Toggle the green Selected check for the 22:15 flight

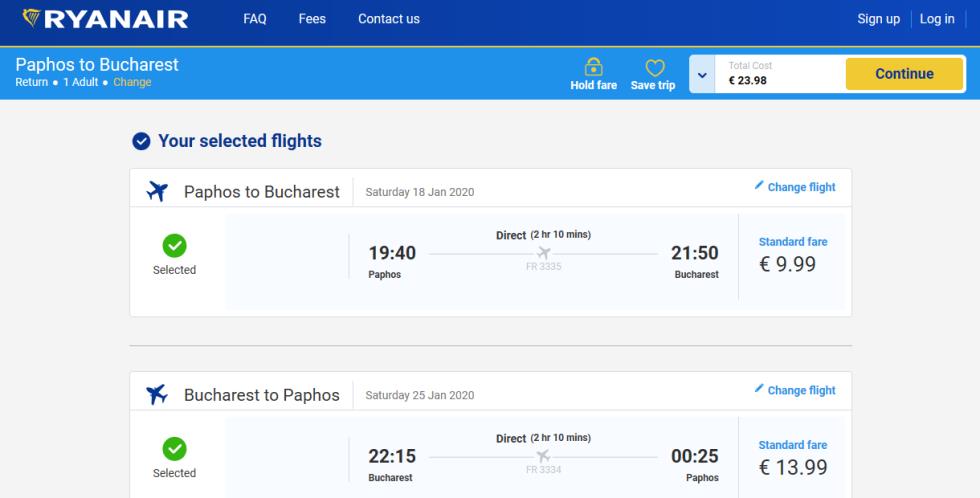(174, 449)
